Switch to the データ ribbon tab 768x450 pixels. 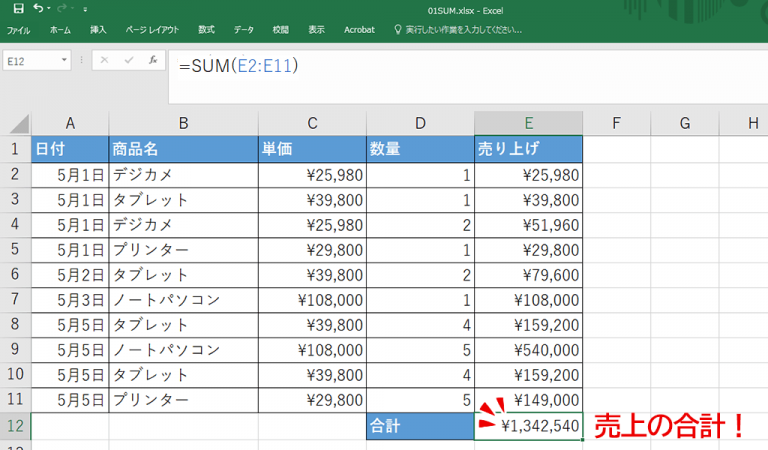[x=243, y=30]
